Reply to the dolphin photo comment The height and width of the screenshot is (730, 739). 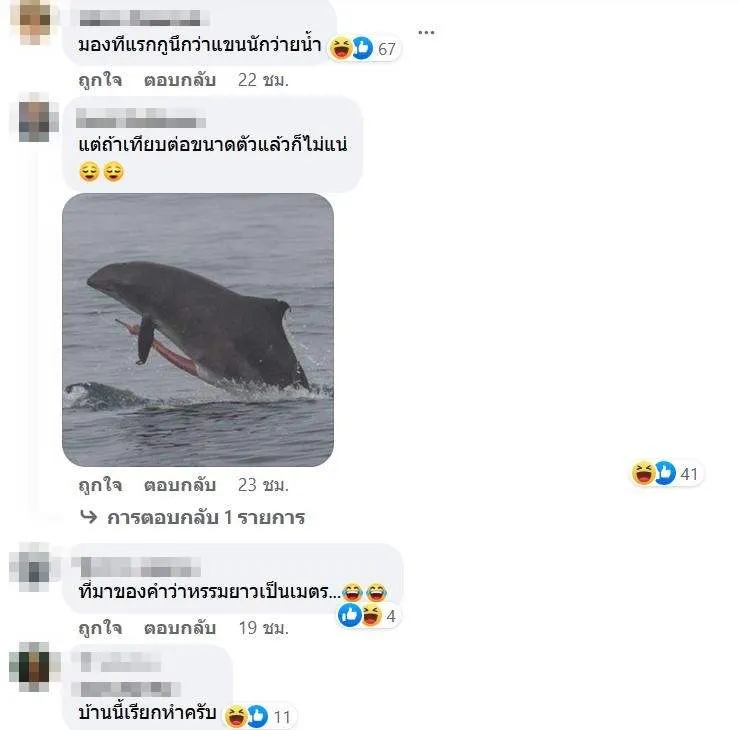(180, 485)
